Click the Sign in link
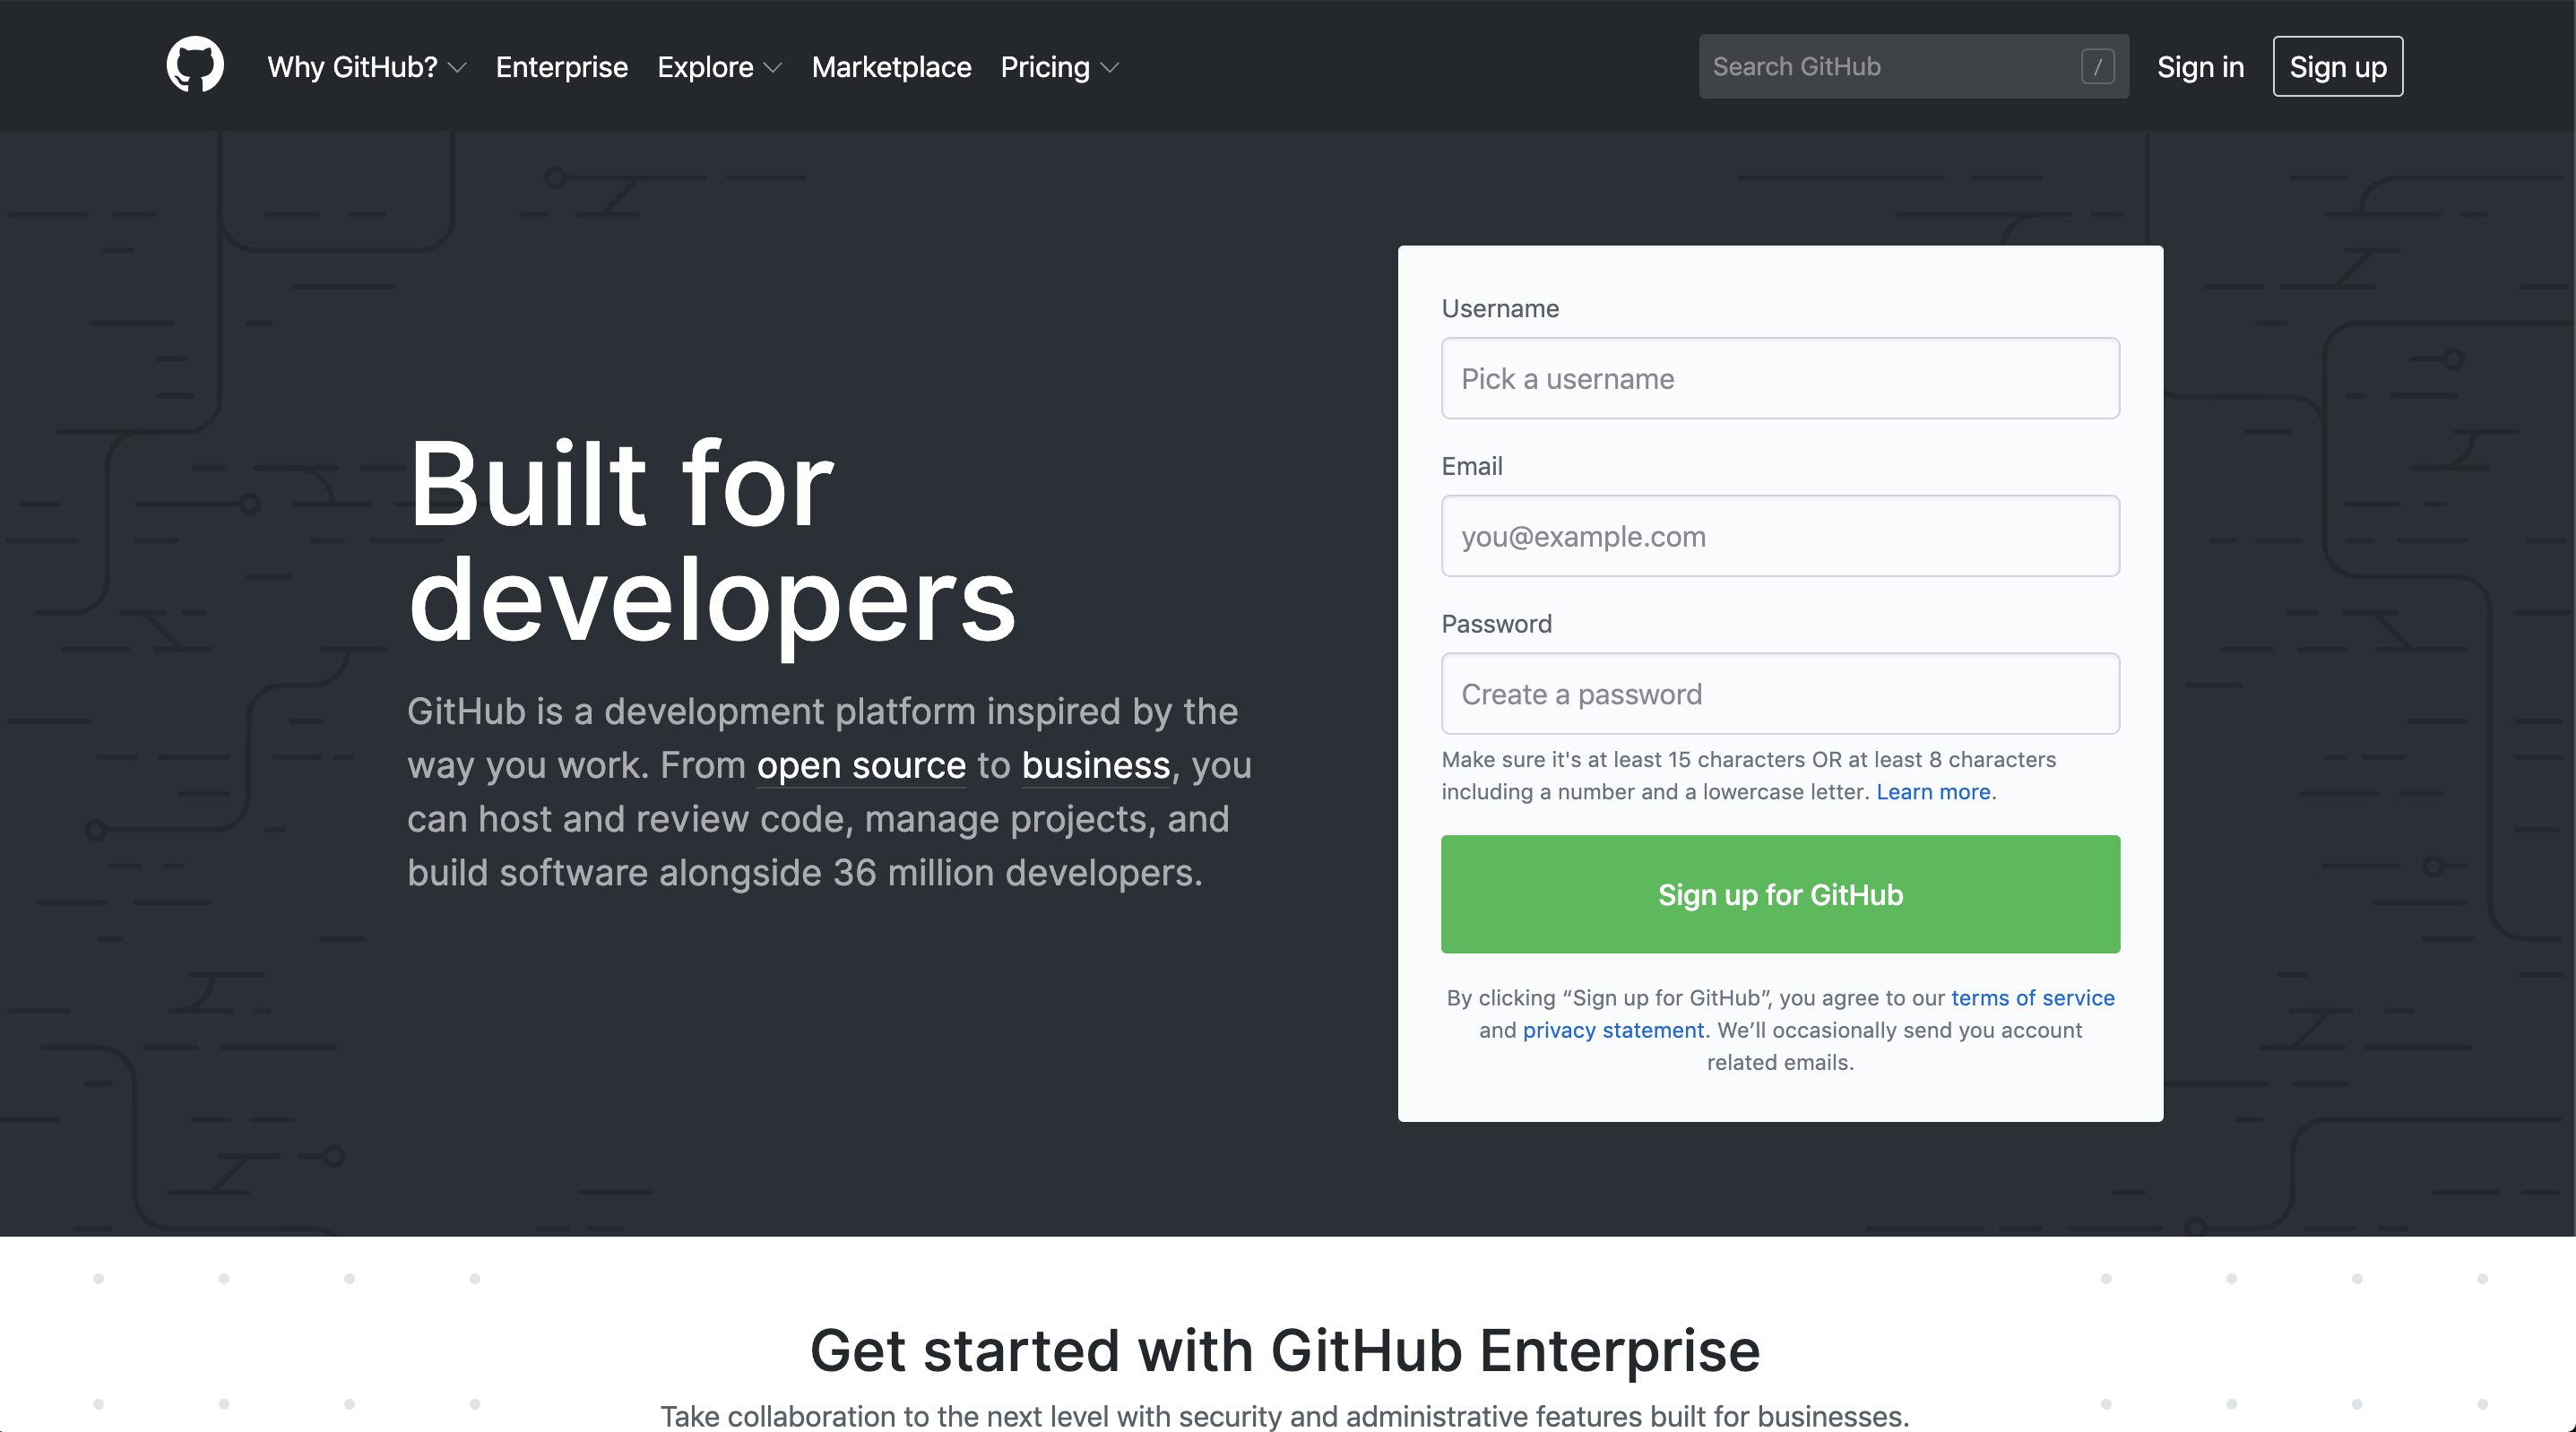 2200,67
